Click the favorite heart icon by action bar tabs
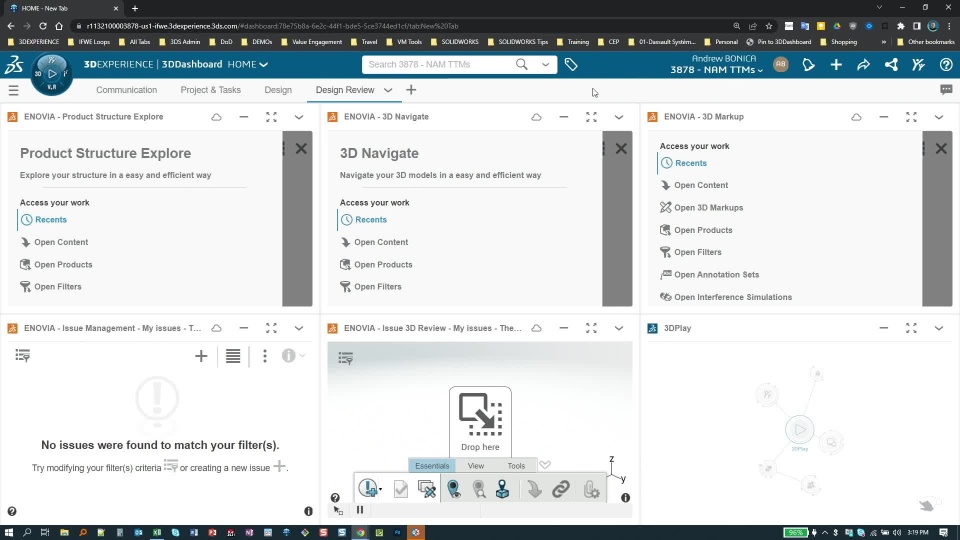 [545, 465]
